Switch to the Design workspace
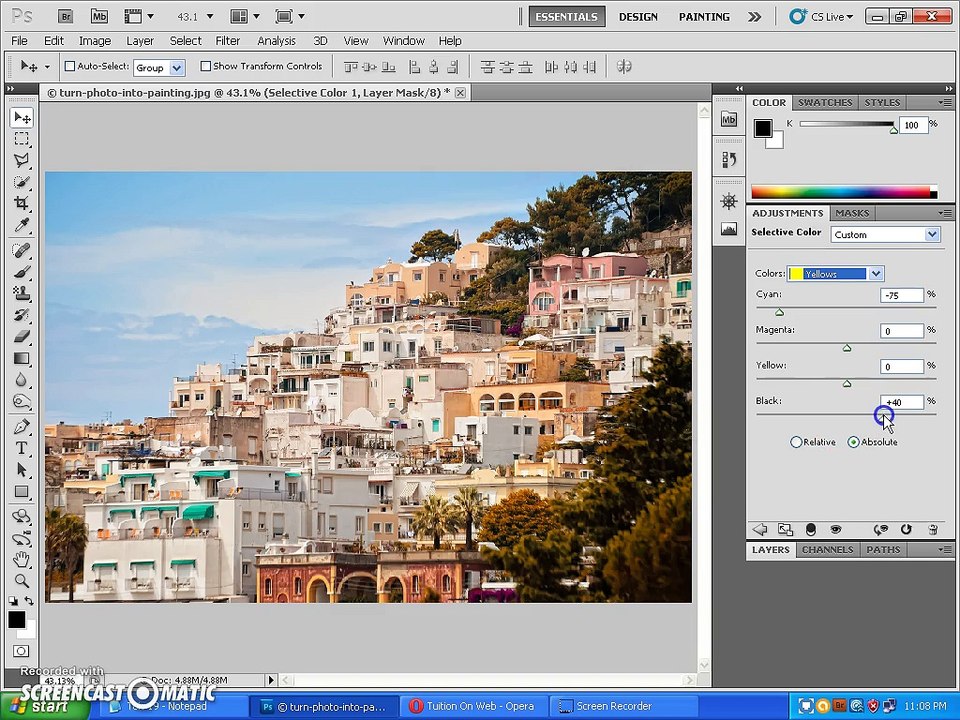960x720 pixels. click(x=638, y=17)
